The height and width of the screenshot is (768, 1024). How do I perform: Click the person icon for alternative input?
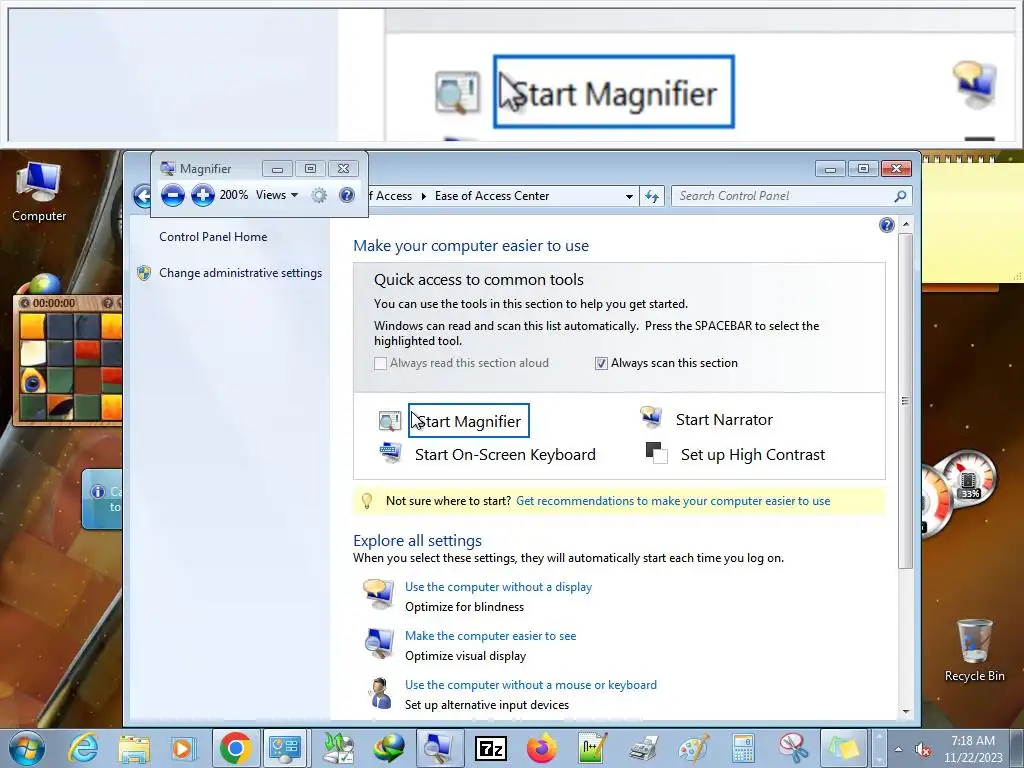pyautogui.click(x=379, y=693)
